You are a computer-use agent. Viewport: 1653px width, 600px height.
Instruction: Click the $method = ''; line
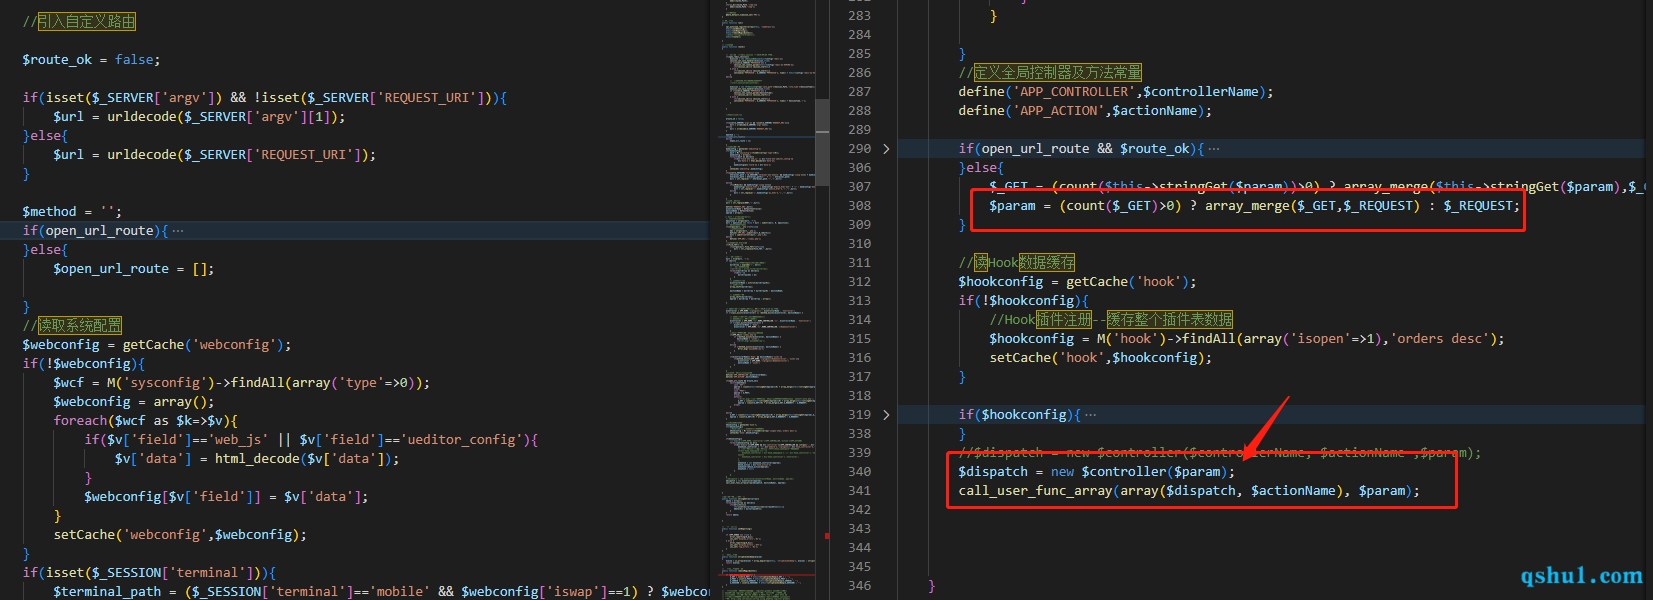point(72,212)
